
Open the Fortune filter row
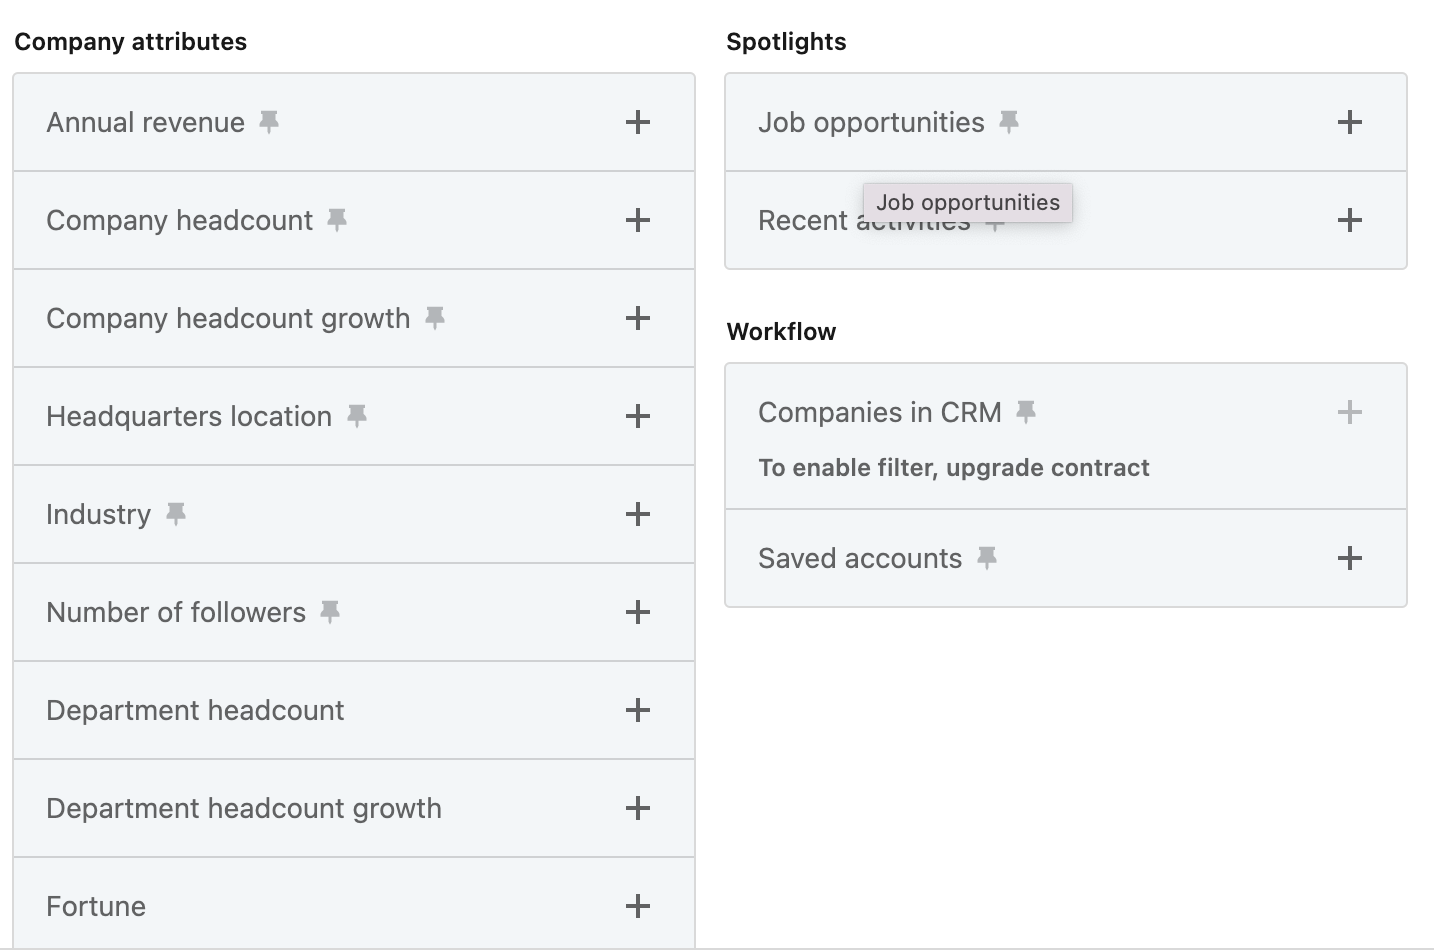point(96,906)
